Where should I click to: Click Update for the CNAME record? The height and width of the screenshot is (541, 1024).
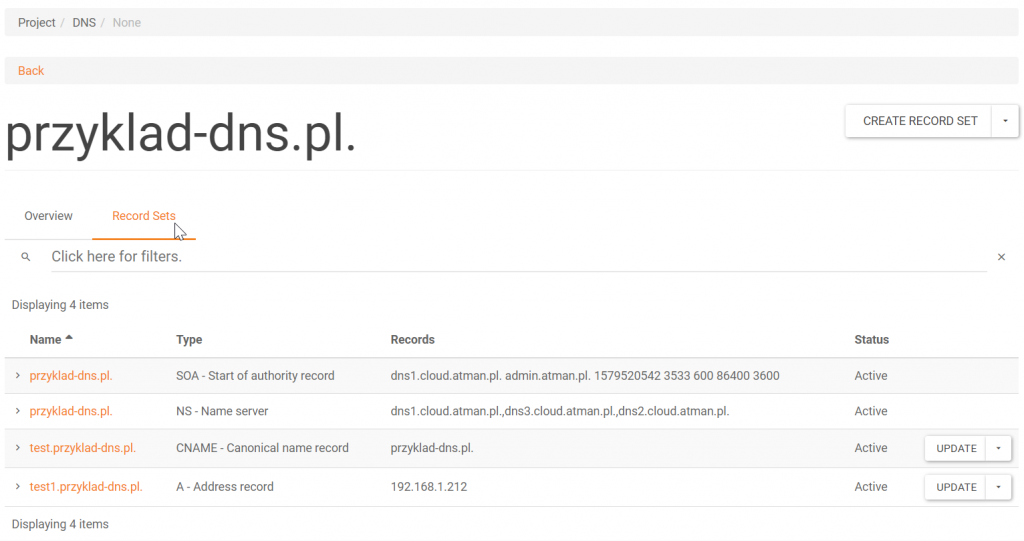955,449
